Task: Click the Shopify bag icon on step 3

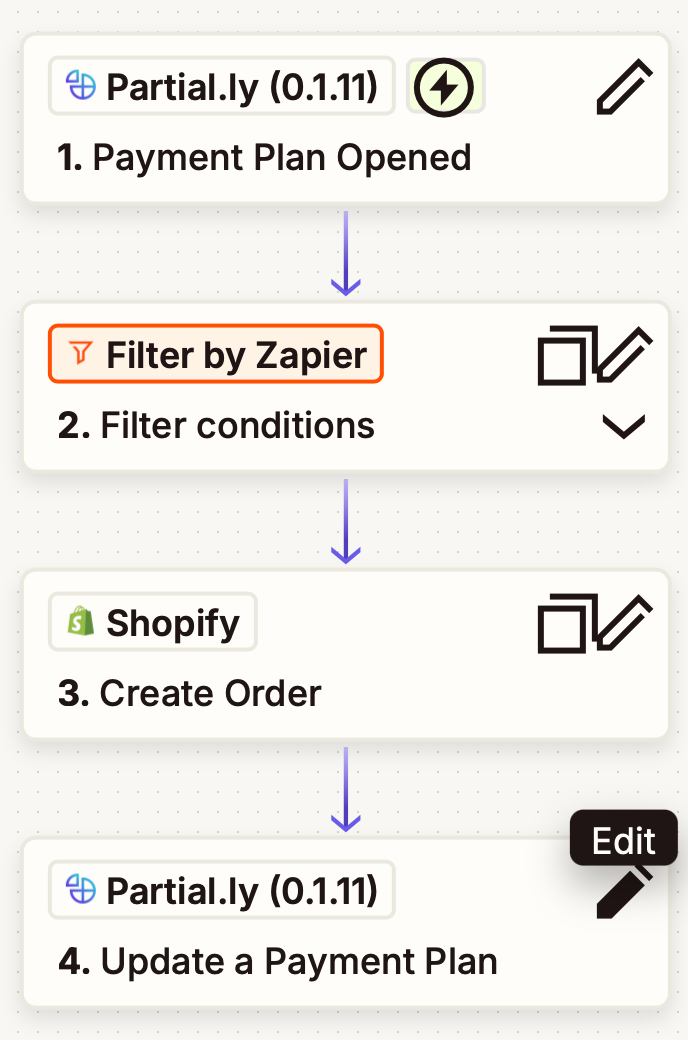Action: 78,621
